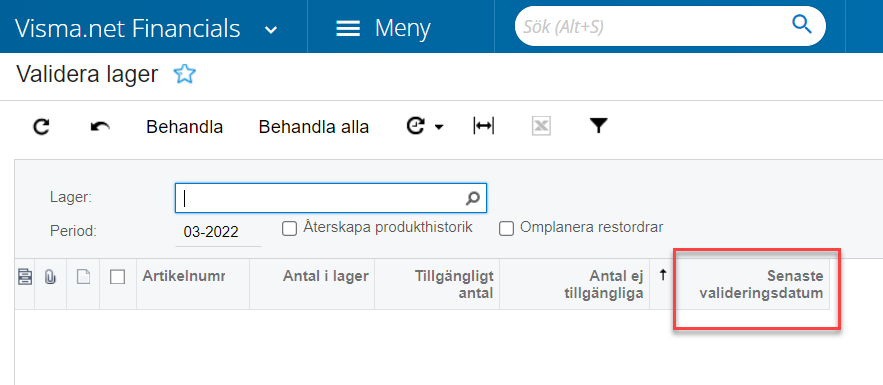Click the fit-to-column-width icon
This screenshot has width=883, height=385.
(x=483, y=127)
